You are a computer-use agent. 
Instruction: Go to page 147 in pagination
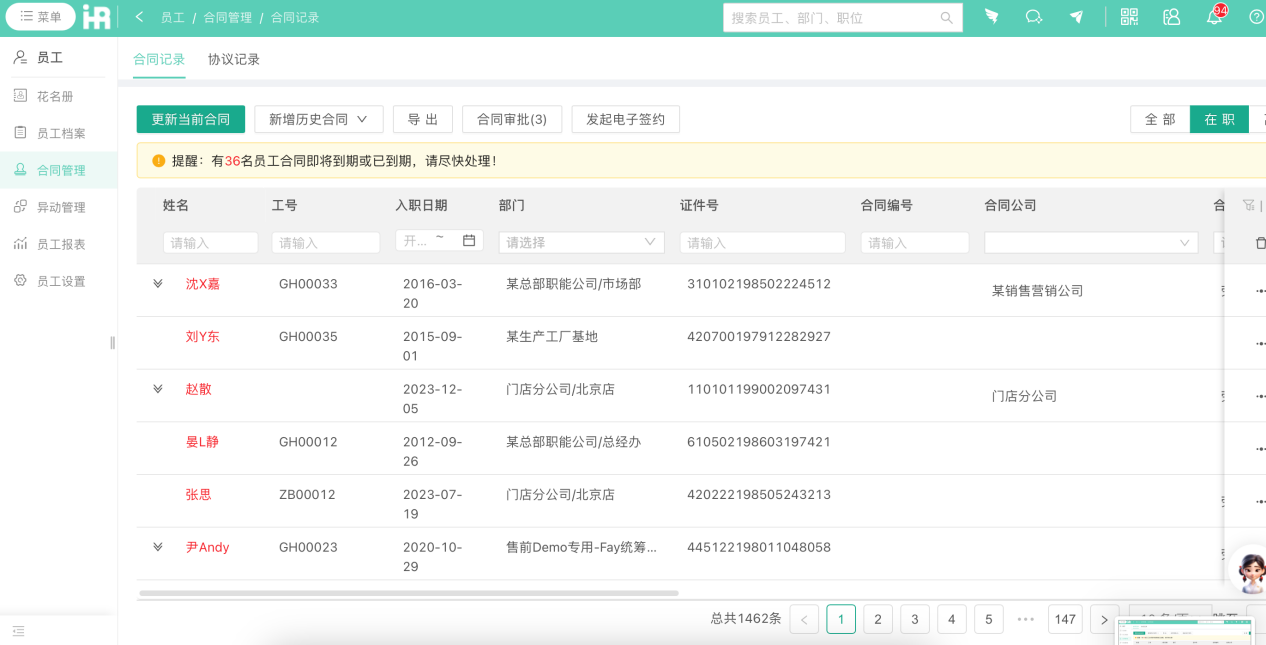click(x=1065, y=618)
